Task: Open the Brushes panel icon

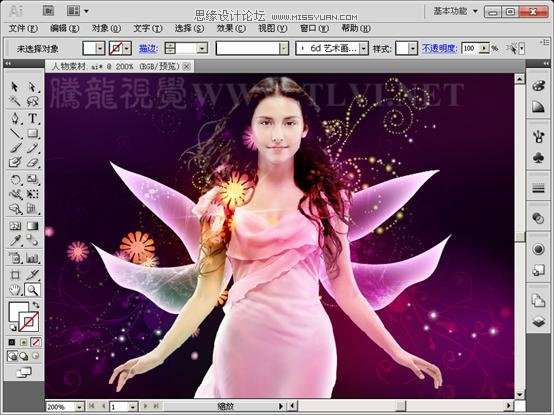Action: [x=538, y=136]
